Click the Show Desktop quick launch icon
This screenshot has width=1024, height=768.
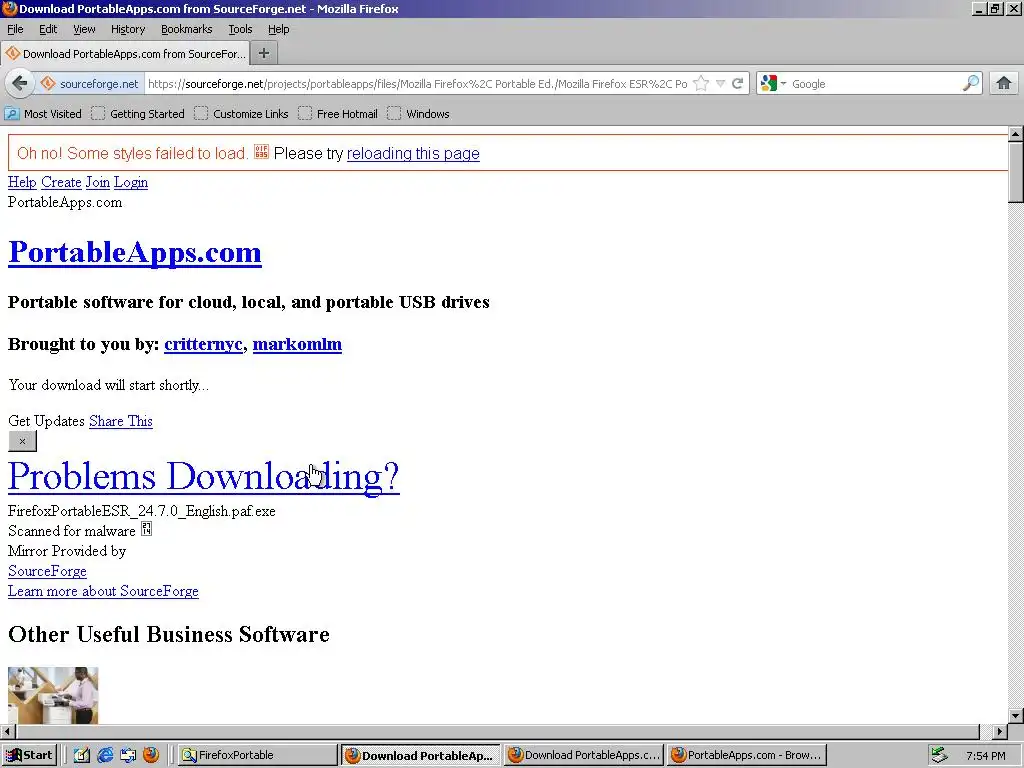tap(128, 755)
